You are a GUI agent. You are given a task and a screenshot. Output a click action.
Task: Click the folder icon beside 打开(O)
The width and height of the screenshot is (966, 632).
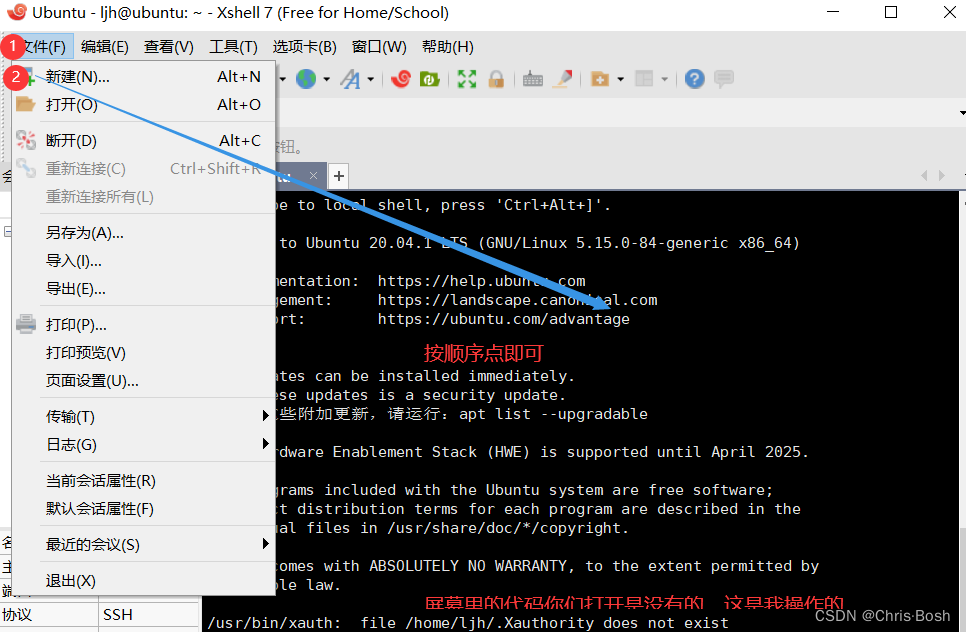26,104
